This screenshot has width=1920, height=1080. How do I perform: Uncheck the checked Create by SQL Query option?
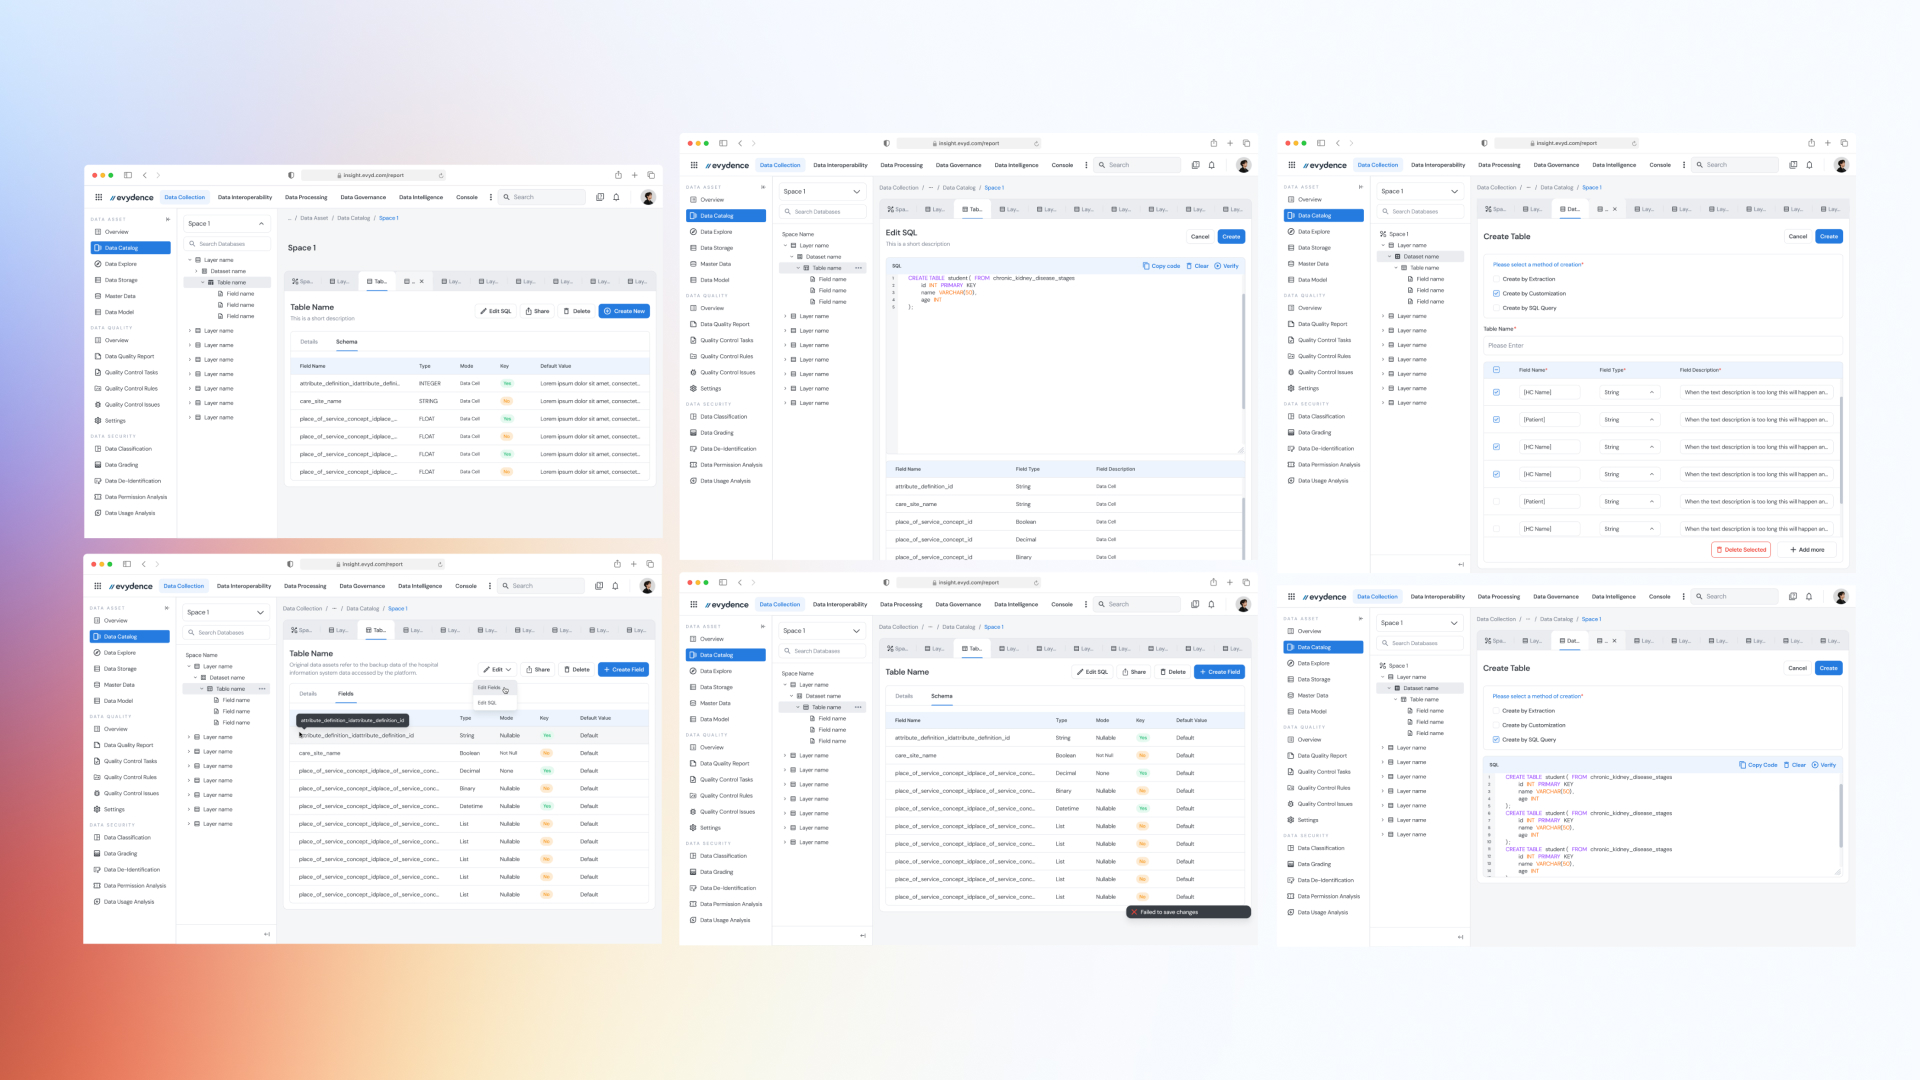tap(1495, 740)
